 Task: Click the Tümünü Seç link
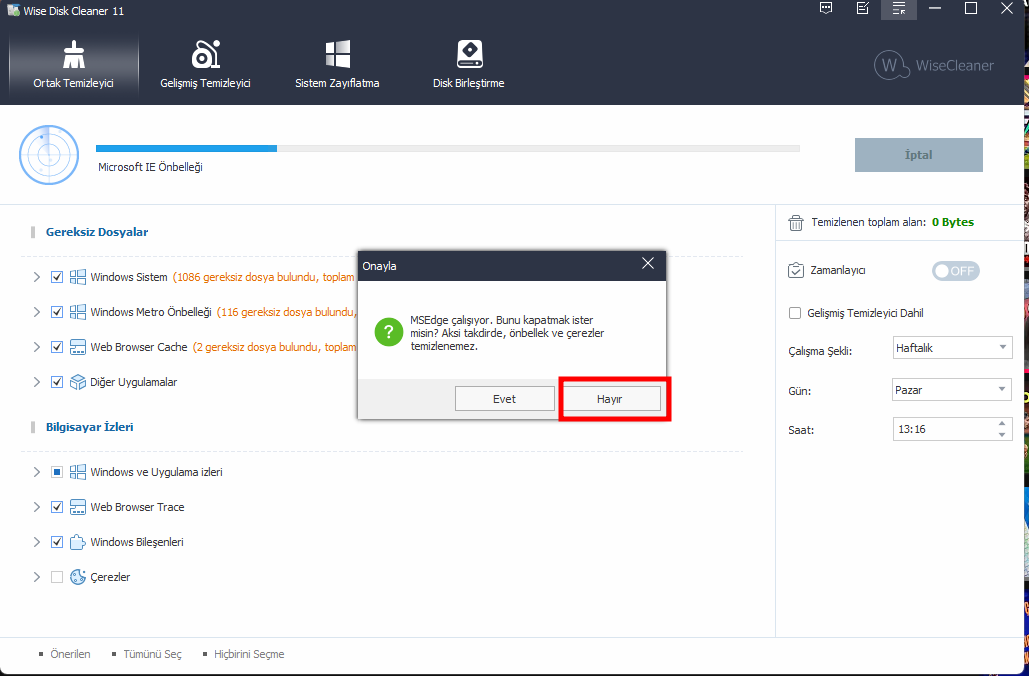pyautogui.click(x=152, y=654)
